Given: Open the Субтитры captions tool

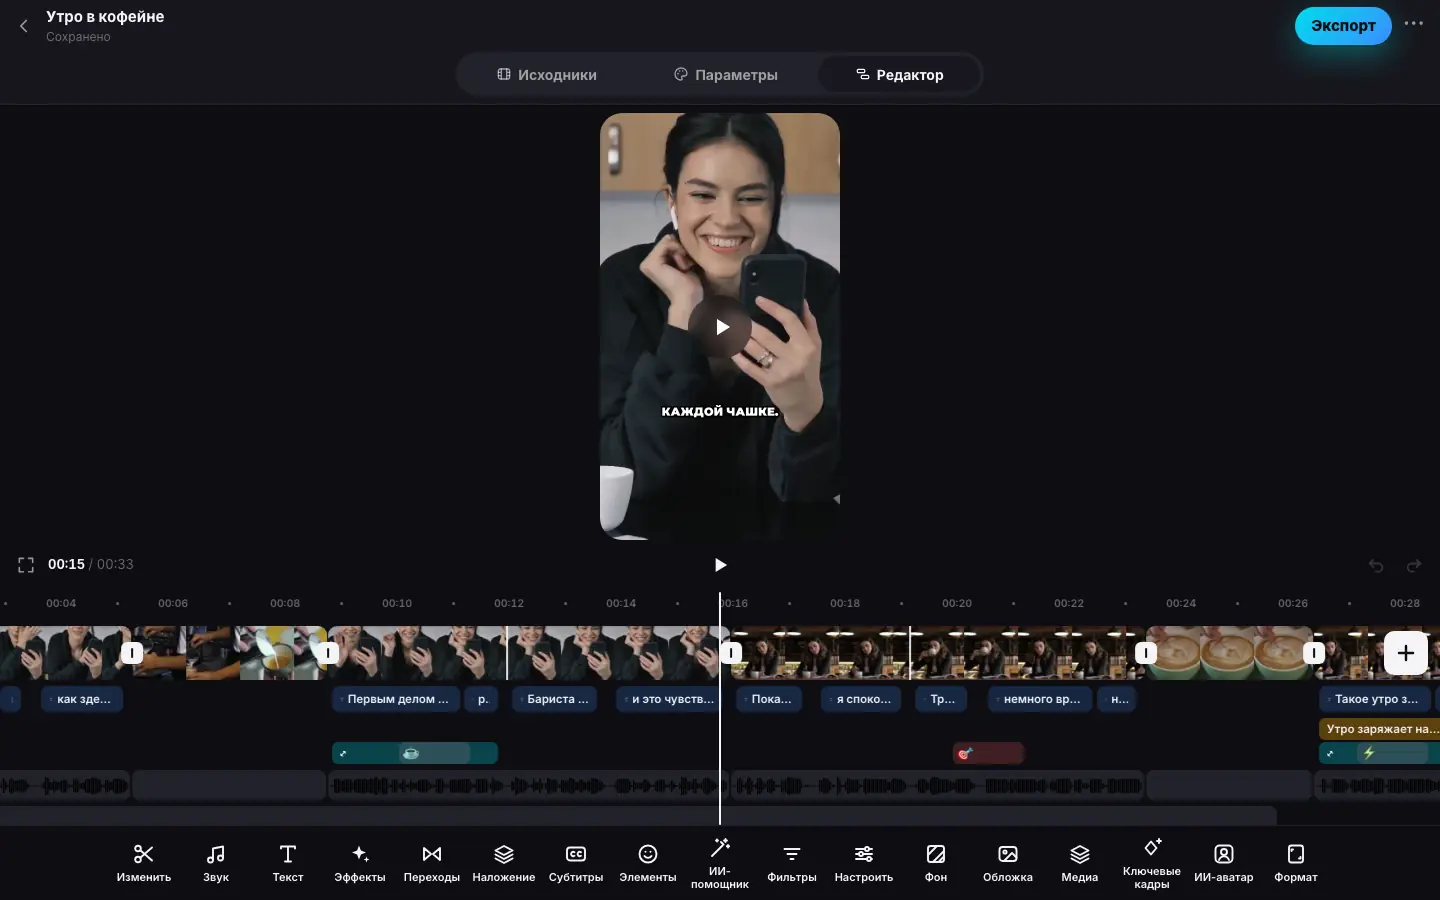Looking at the screenshot, I should [x=576, y=863].
